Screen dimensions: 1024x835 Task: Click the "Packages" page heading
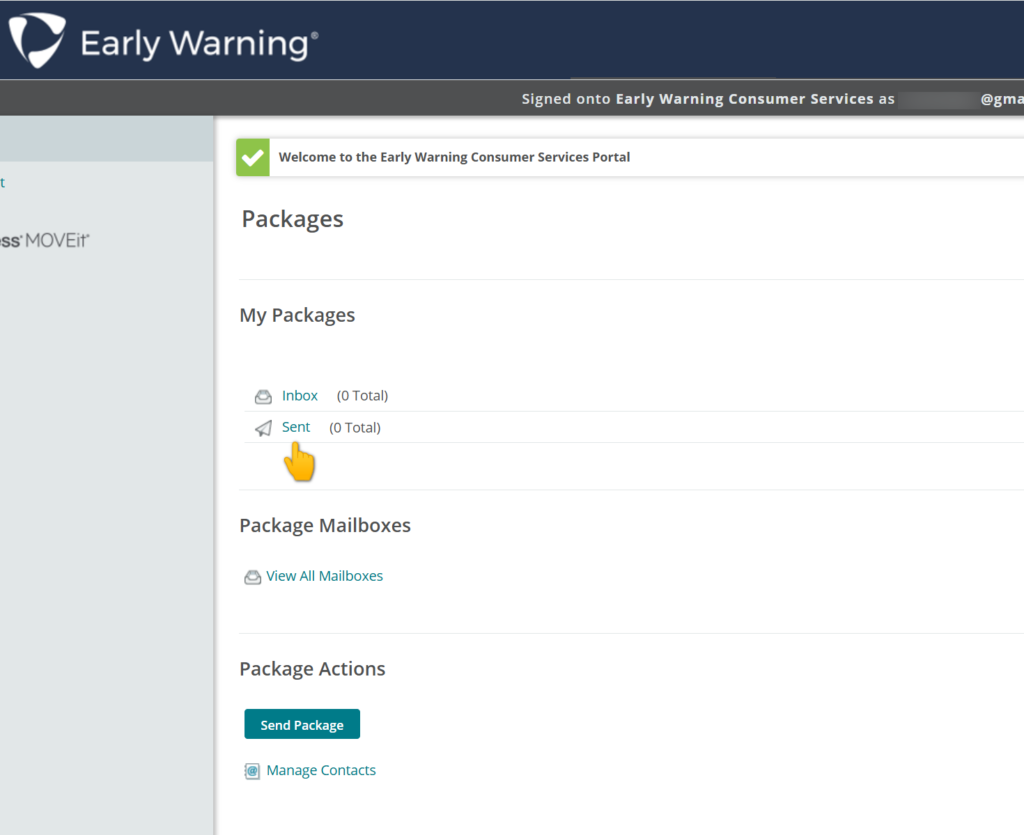292,219
